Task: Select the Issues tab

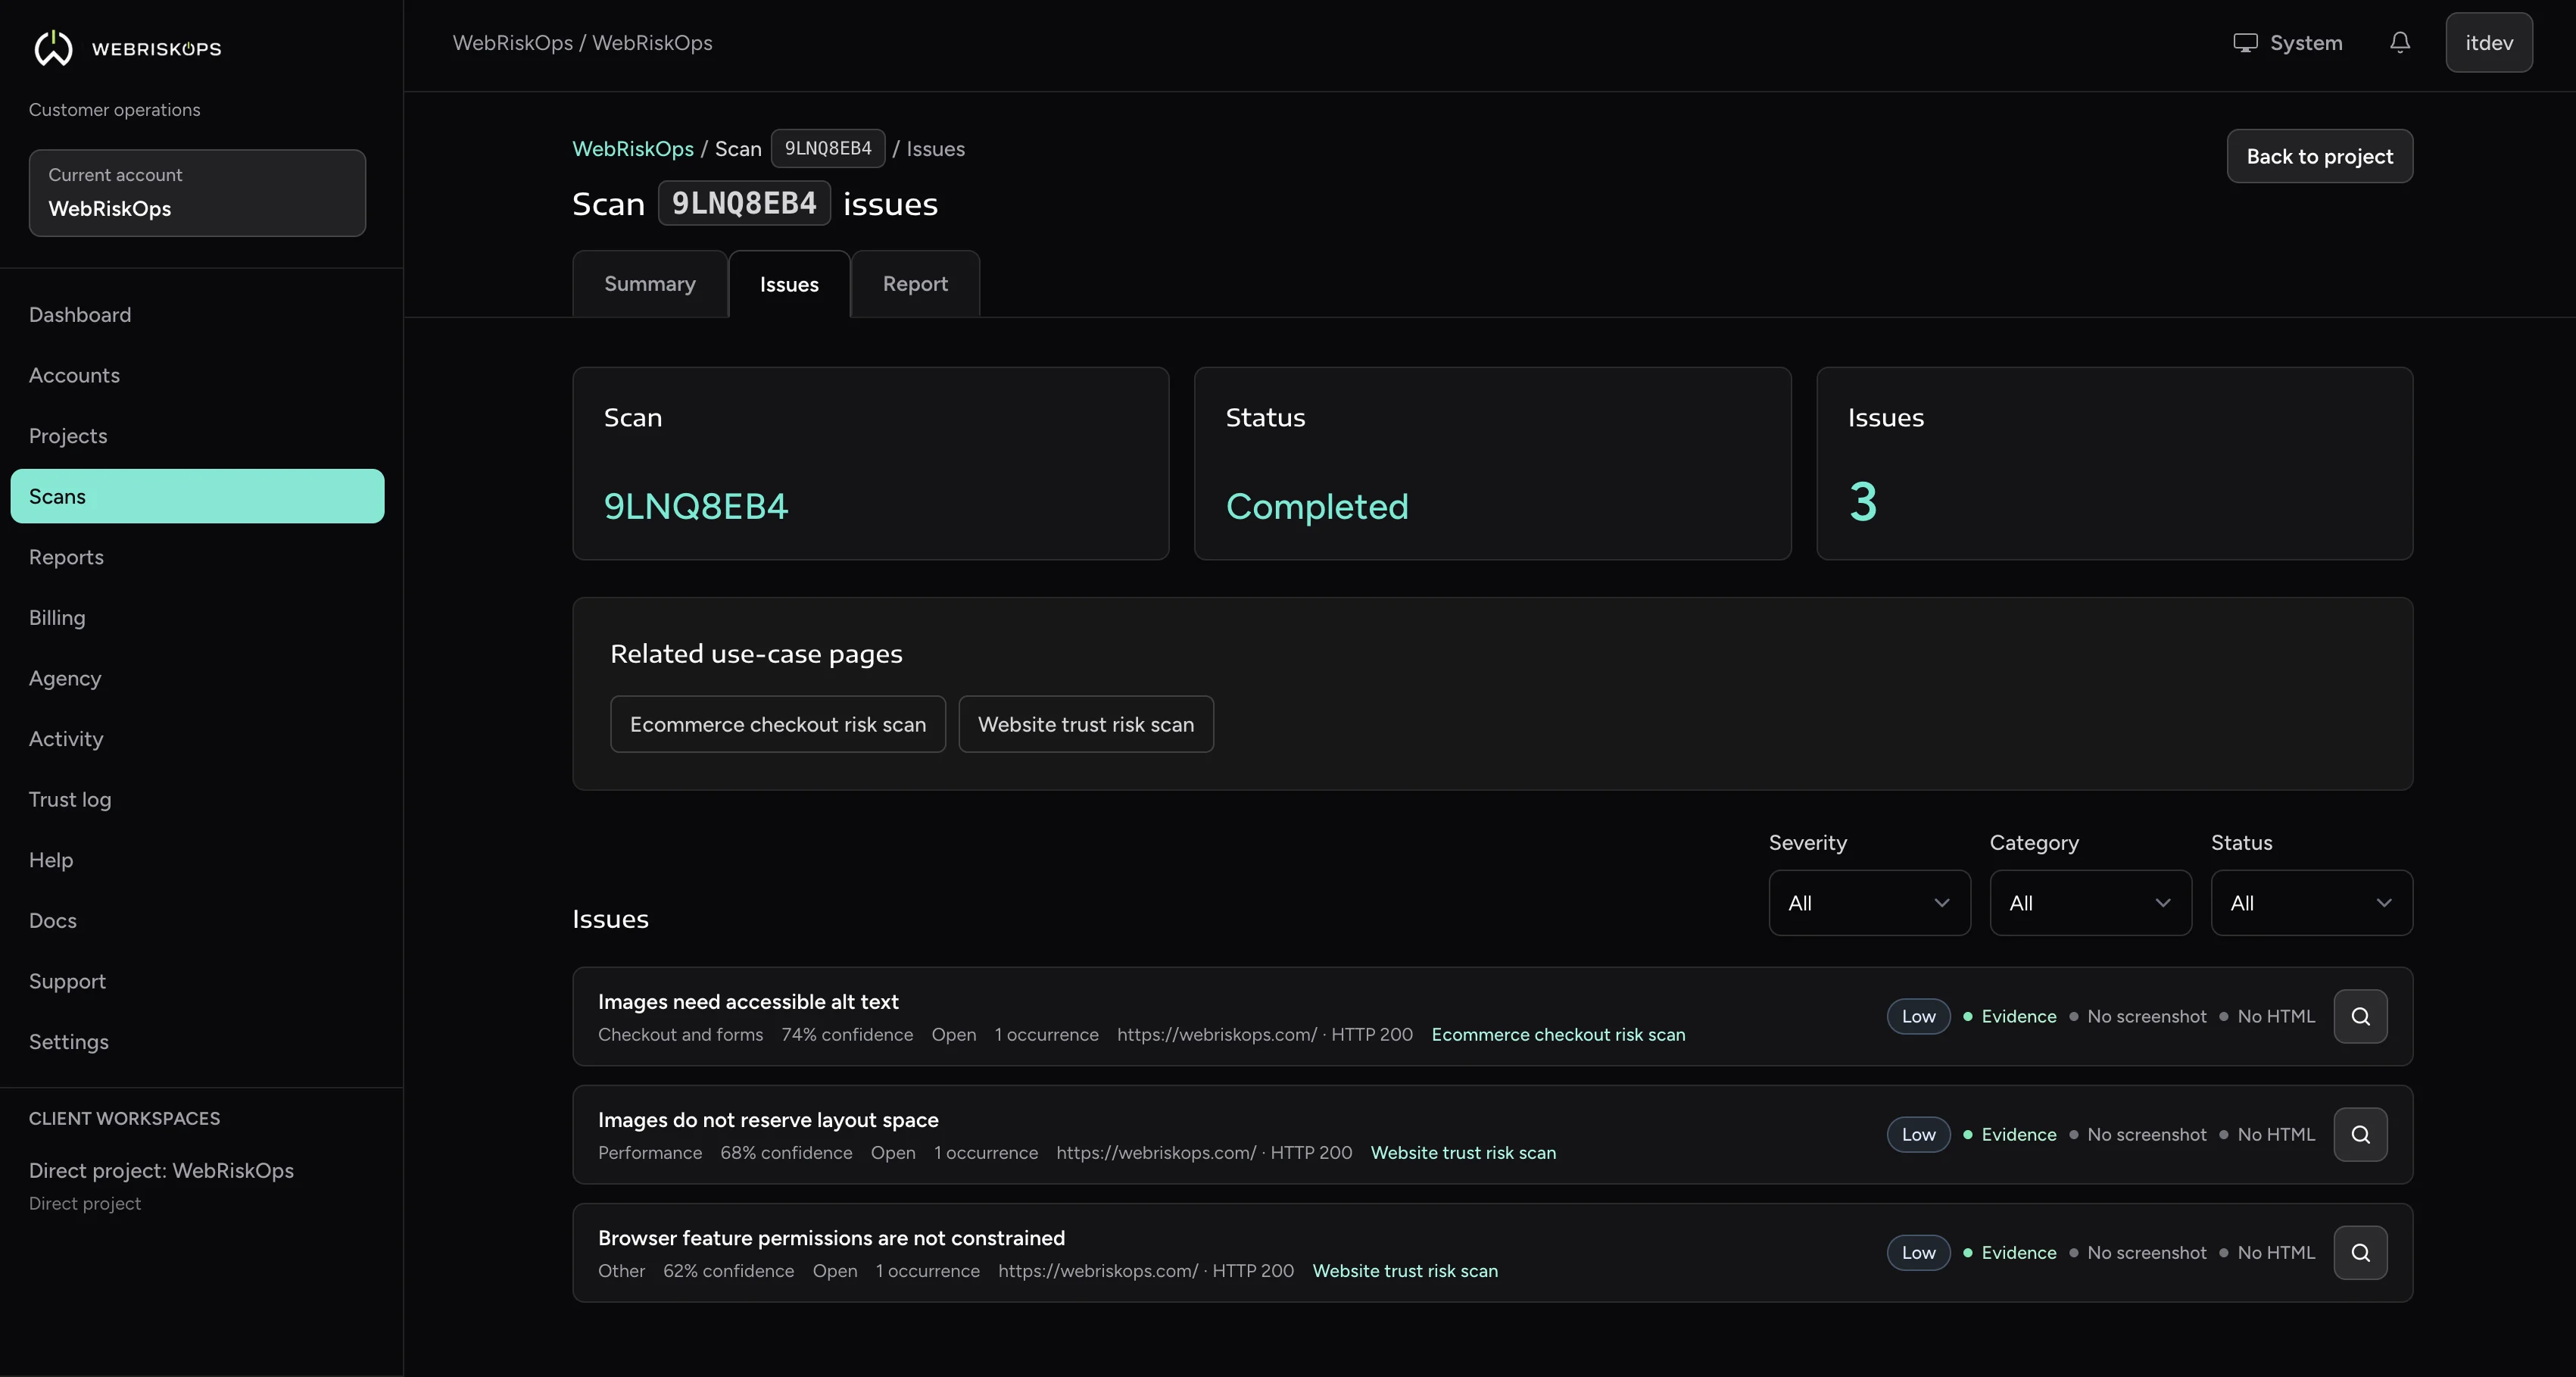Action: [x=789, y=284]
